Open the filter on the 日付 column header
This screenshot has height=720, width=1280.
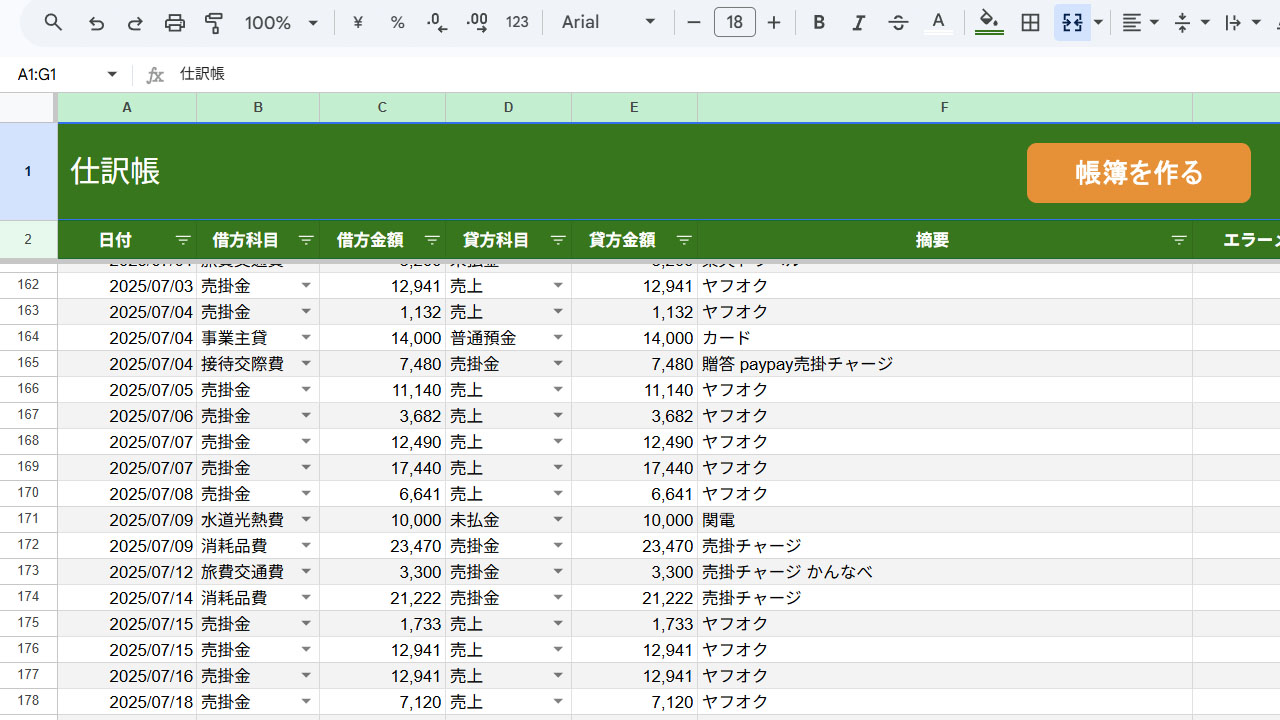point(182,240)
